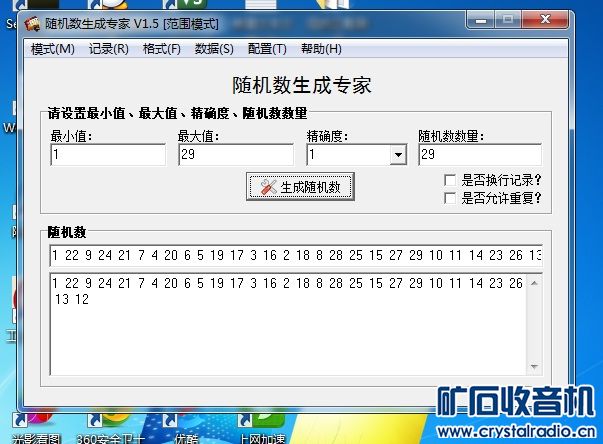Open the 格式(F) menu
This screenshot has width=603, height=444.
(162, 49)
